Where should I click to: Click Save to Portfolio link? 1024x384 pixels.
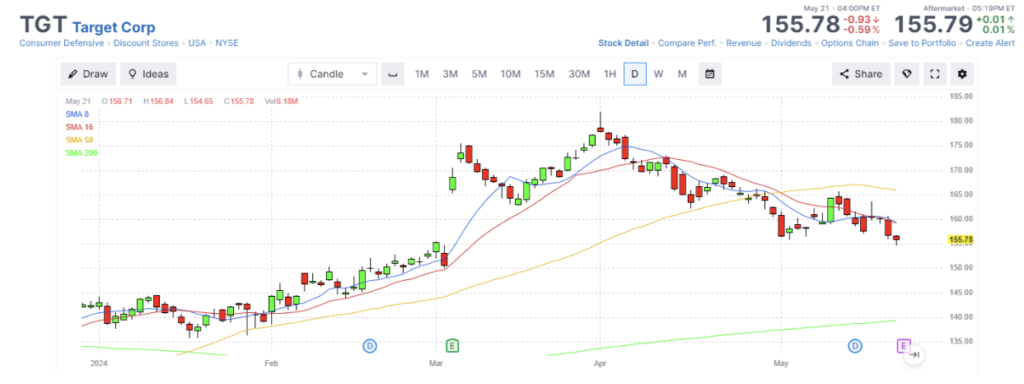922,43
